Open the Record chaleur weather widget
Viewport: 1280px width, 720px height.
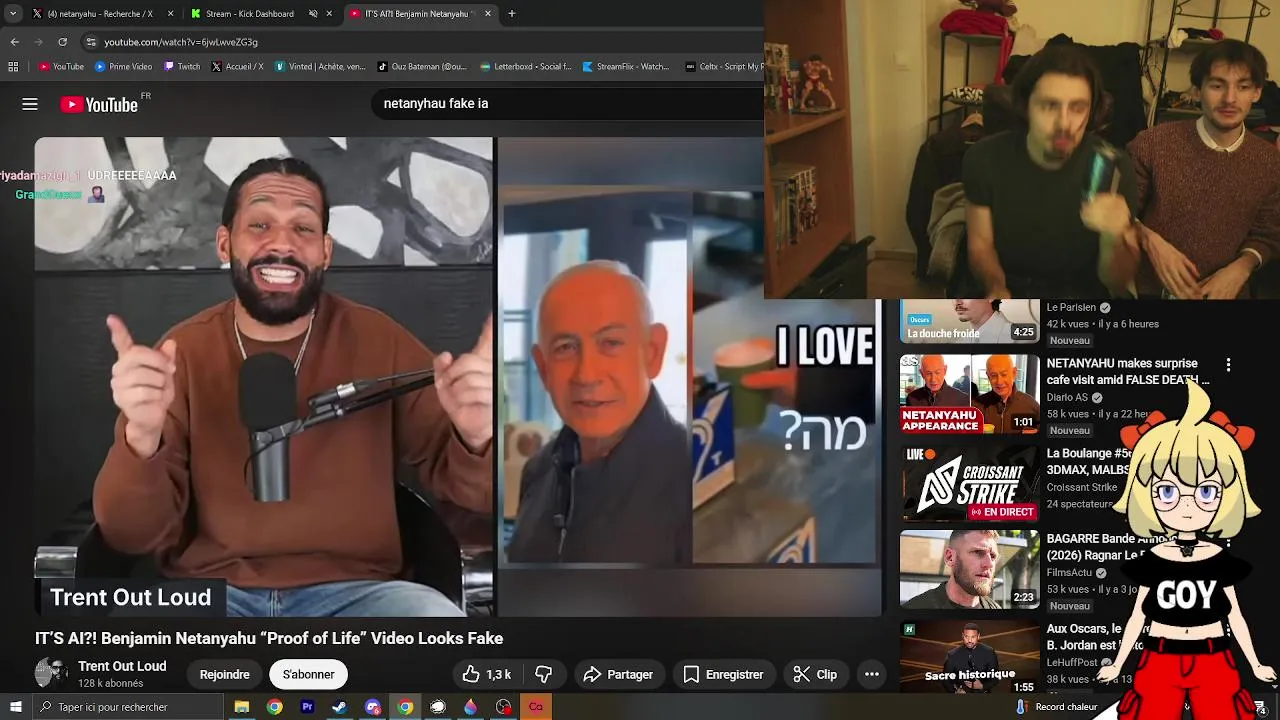click(1057, 707)
